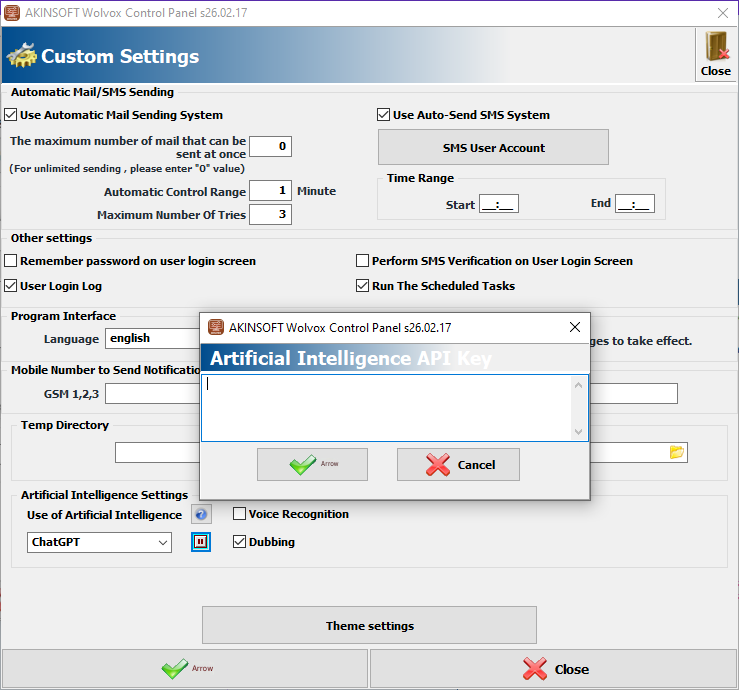Image resolution: width=739 pixels, height=690 pixels.
Task: Open the ChatGPT AI provider dropdown
Action: click(99, 542)
